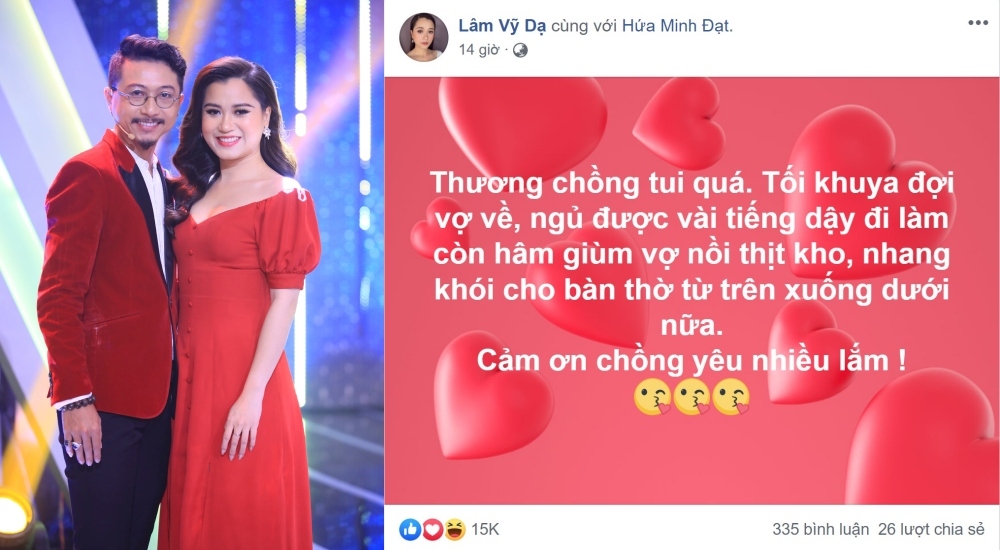The image size is (1000, 550).
Task: View the 15K reactions count
Action: coord(485,529)
